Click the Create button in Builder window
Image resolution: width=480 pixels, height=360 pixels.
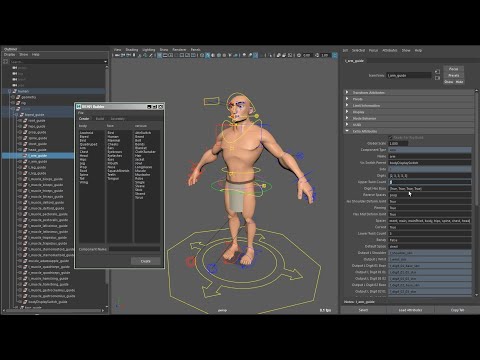point(146,261)
